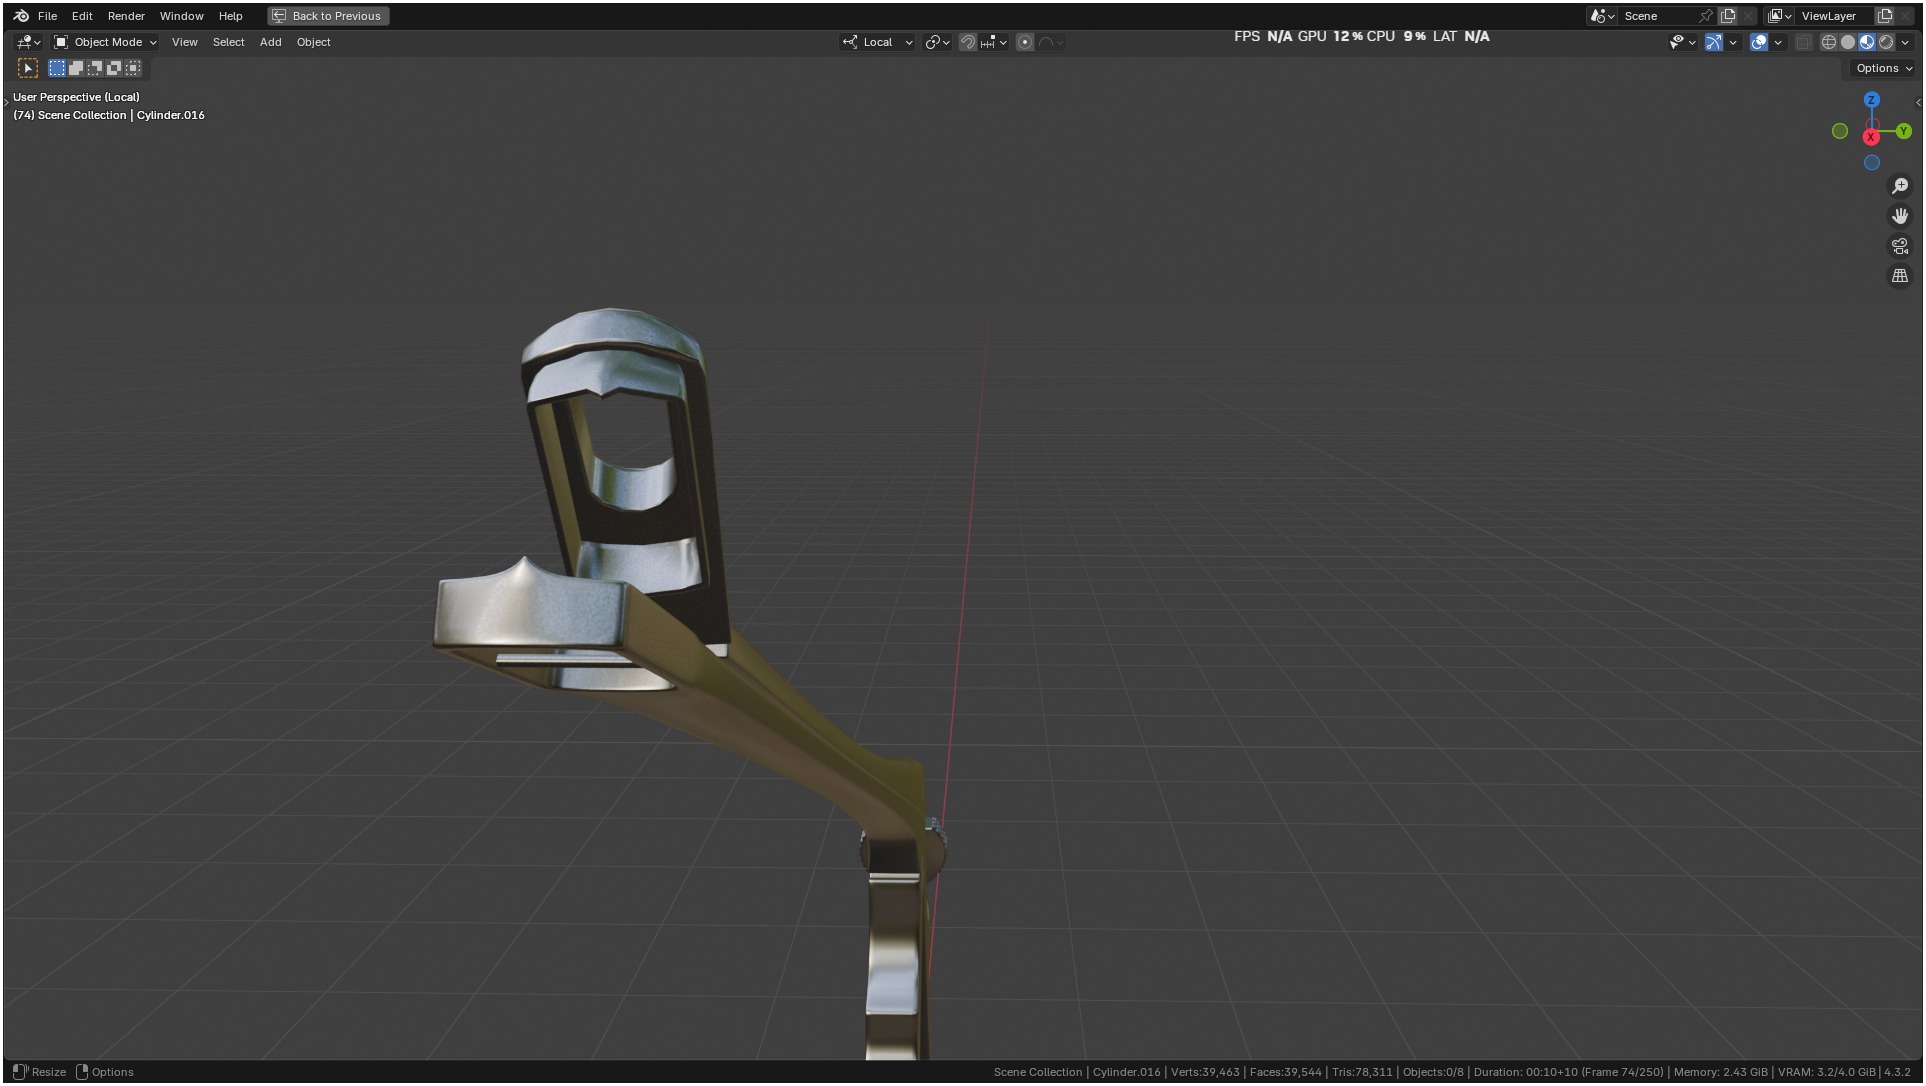The height and width of the screenshot is (1086, 1926).
Task: Expand the Options dropdown
Action: (x=1883, y=68)
